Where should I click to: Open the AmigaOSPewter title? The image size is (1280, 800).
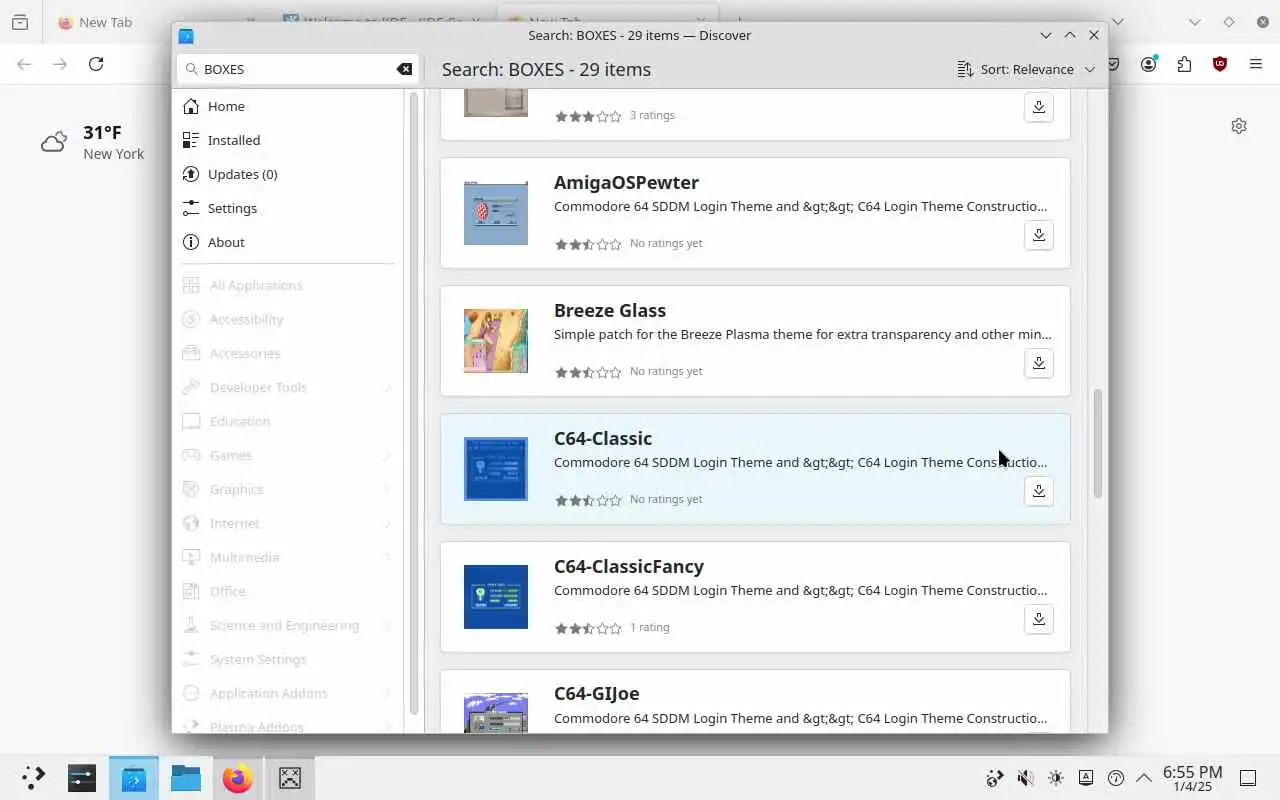coord(626,183)
